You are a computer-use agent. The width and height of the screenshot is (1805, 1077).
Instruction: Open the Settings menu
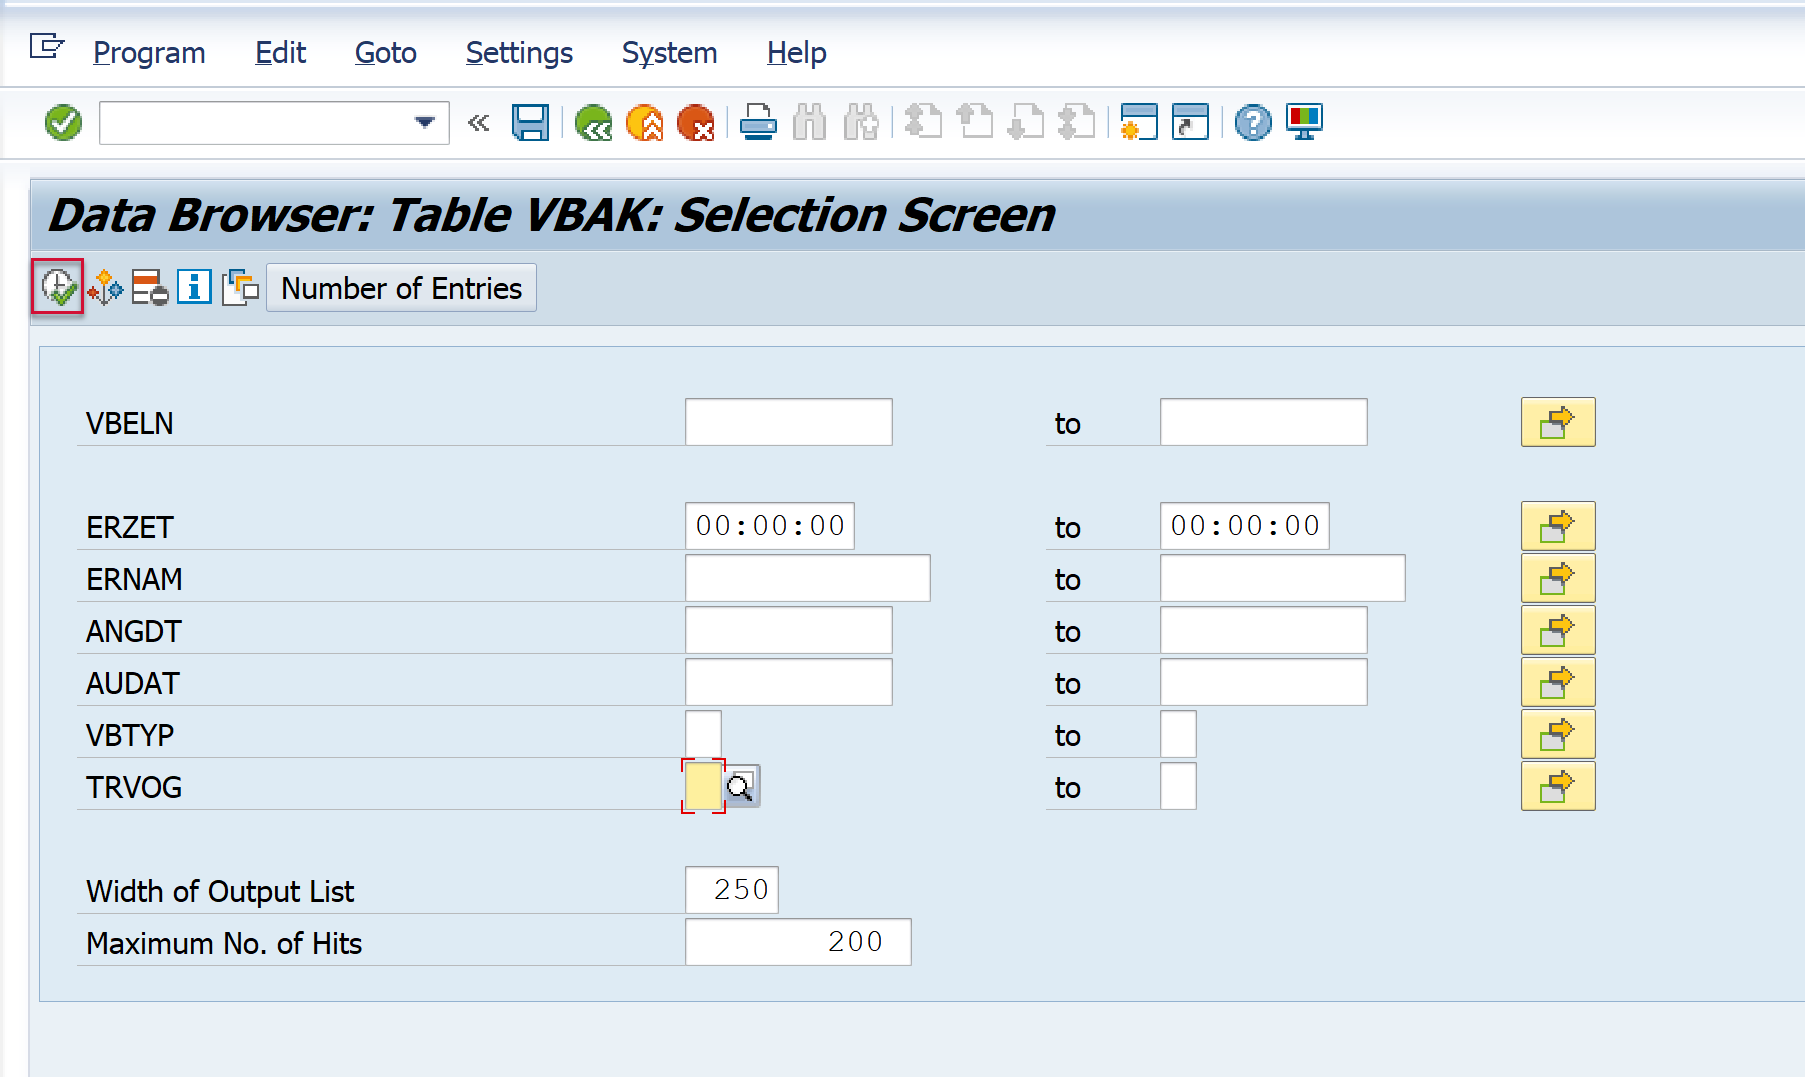point(519,53)
